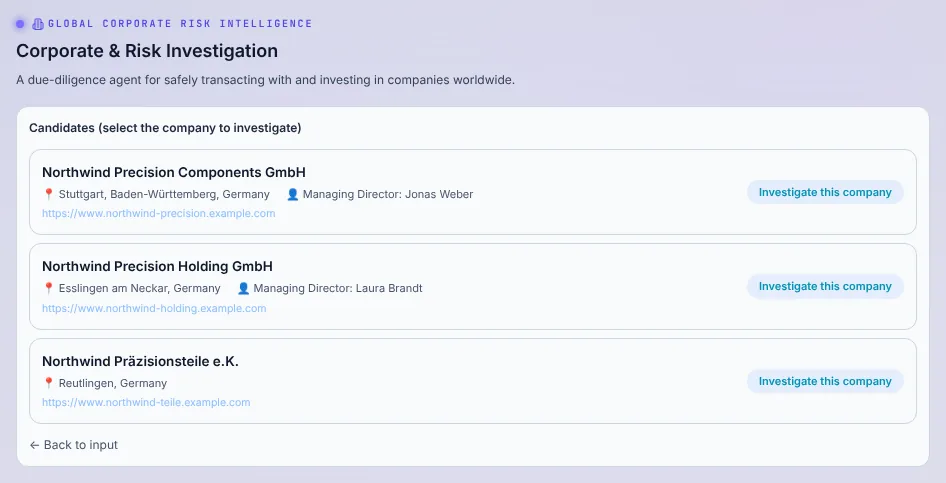946x483 pixels.
Task: Click the Esslingen am Neckar location pin icon
Action: pyautogui.click(x=49, y=288)
